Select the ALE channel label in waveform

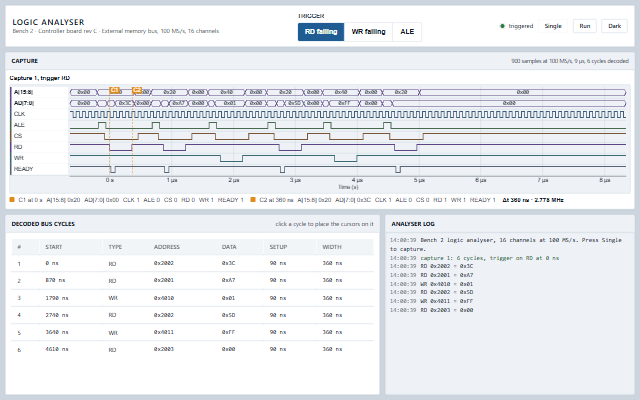coord(19,125)
